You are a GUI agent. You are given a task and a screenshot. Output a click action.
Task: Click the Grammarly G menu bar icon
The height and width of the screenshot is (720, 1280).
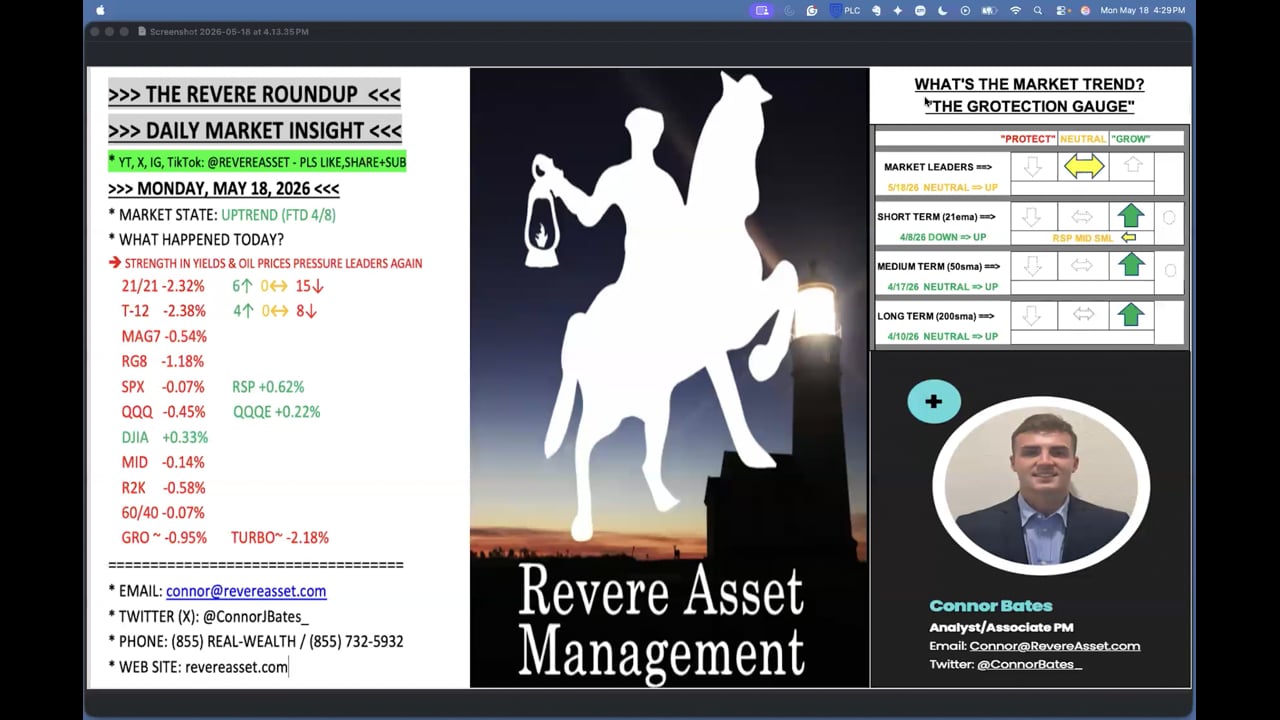(x=812, y=10)
